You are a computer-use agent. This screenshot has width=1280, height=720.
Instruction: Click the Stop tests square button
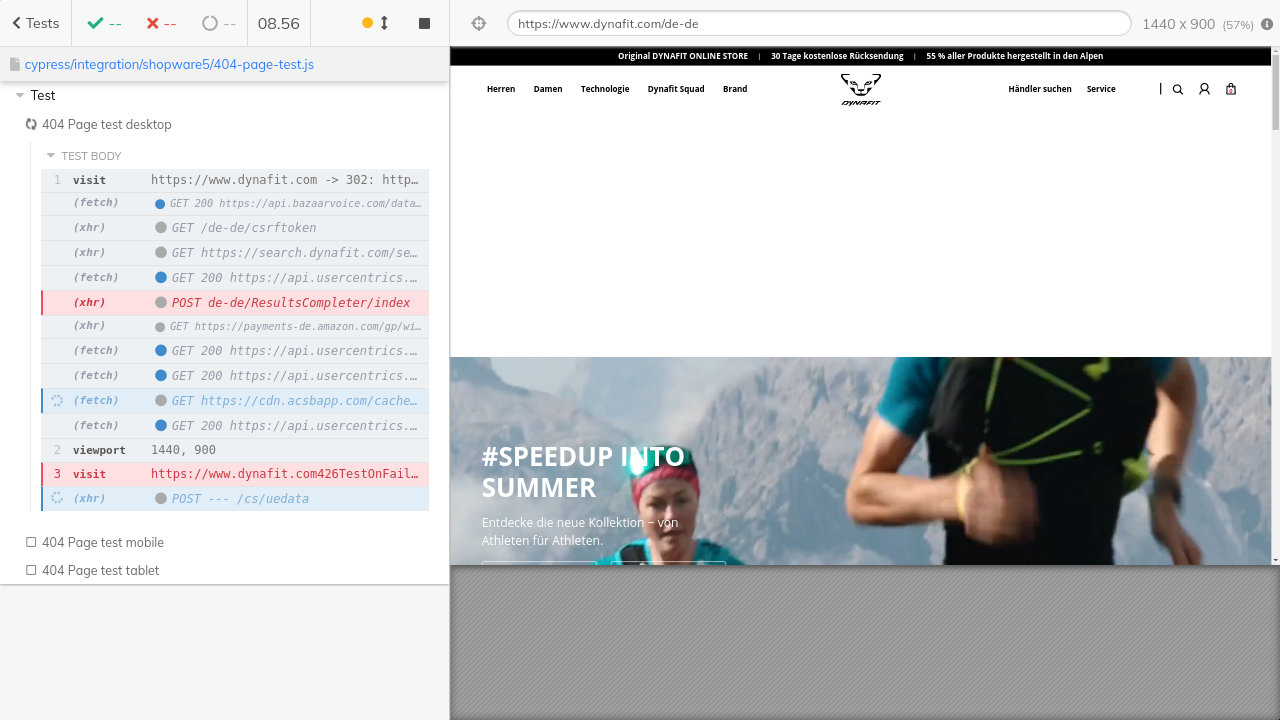click(x=424, y=23)
